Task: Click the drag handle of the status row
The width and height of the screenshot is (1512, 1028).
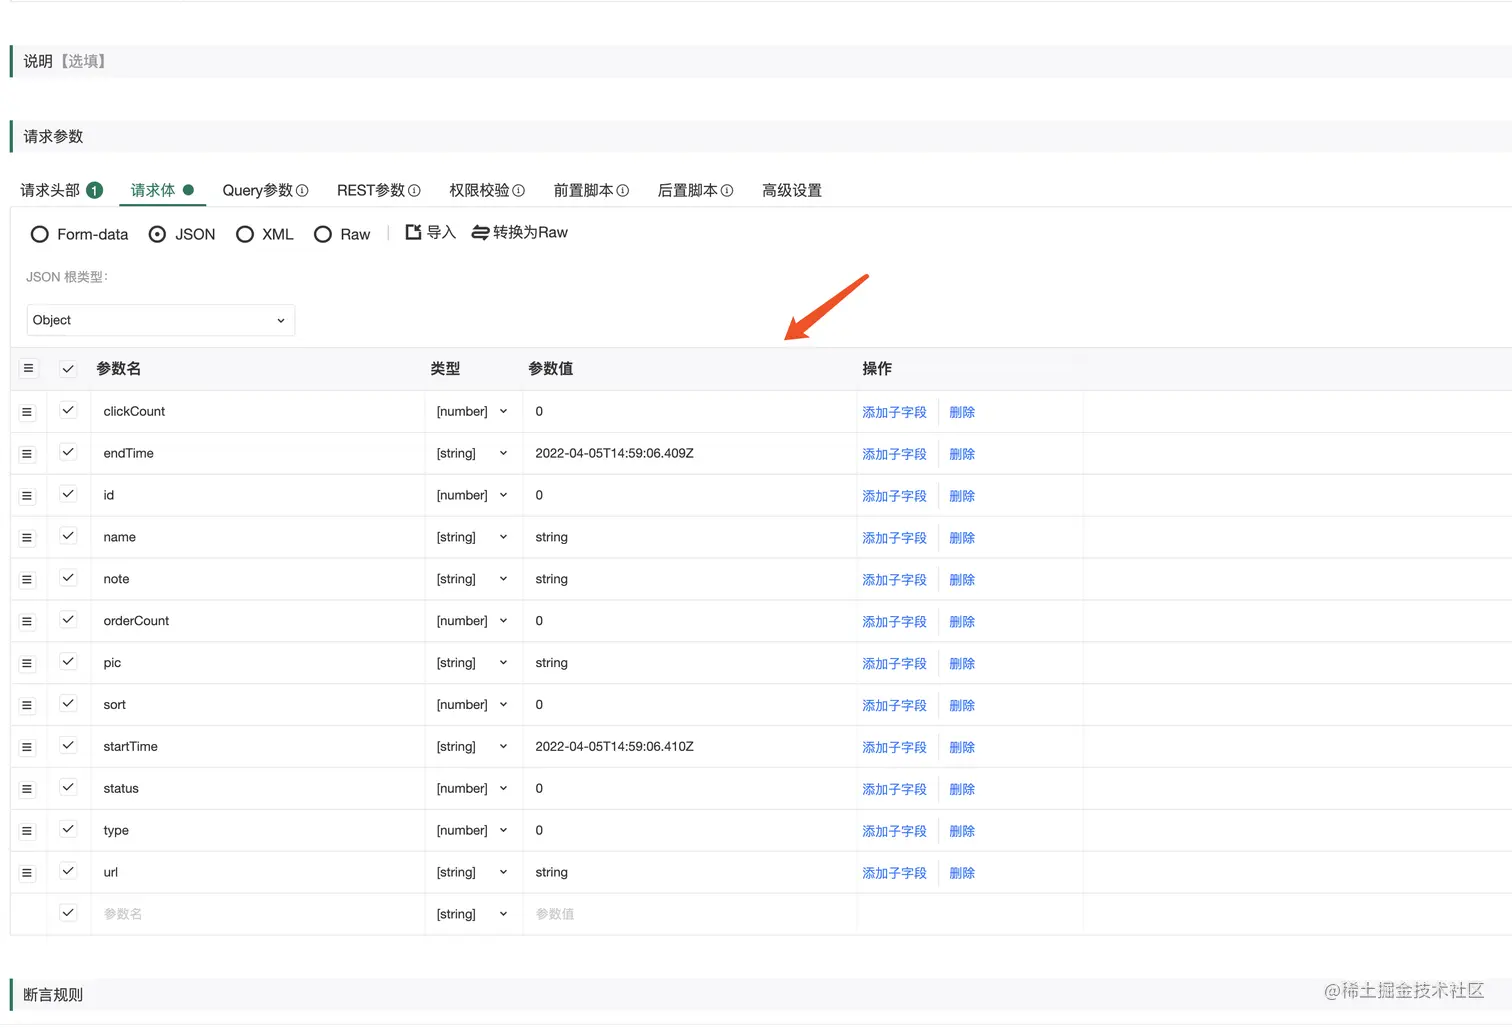Action: point(27,790)
